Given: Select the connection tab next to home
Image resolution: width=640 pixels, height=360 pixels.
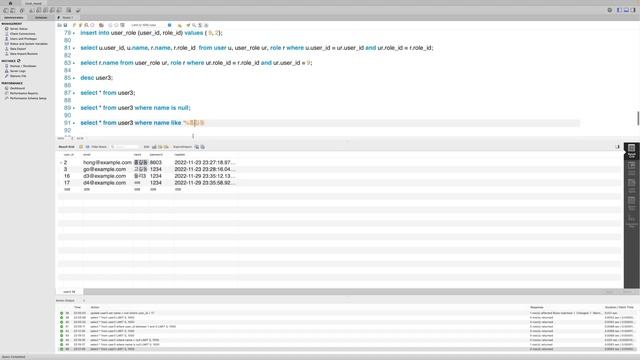Looking at the screenshot, I should [x=33, y=3].
